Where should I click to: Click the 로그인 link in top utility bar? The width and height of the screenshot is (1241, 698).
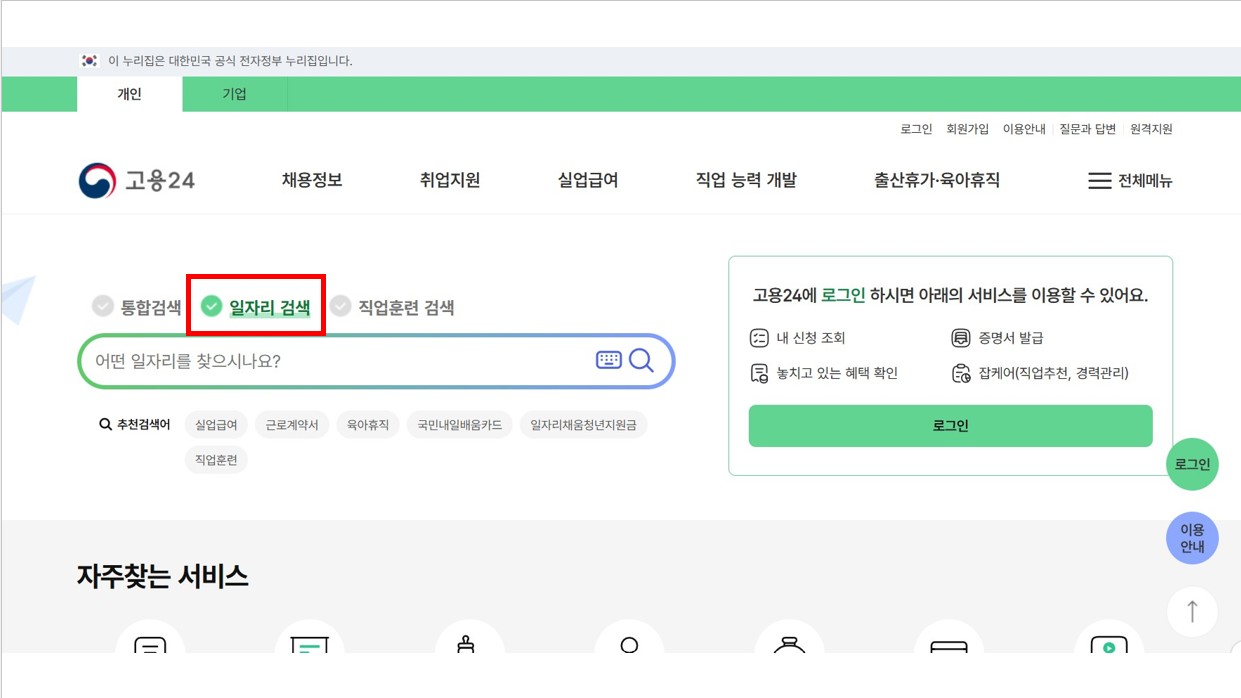[x=916, y=129]
